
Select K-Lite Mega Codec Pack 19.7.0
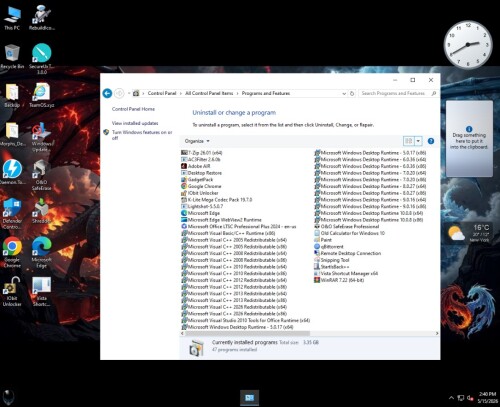tap(217, 200)
